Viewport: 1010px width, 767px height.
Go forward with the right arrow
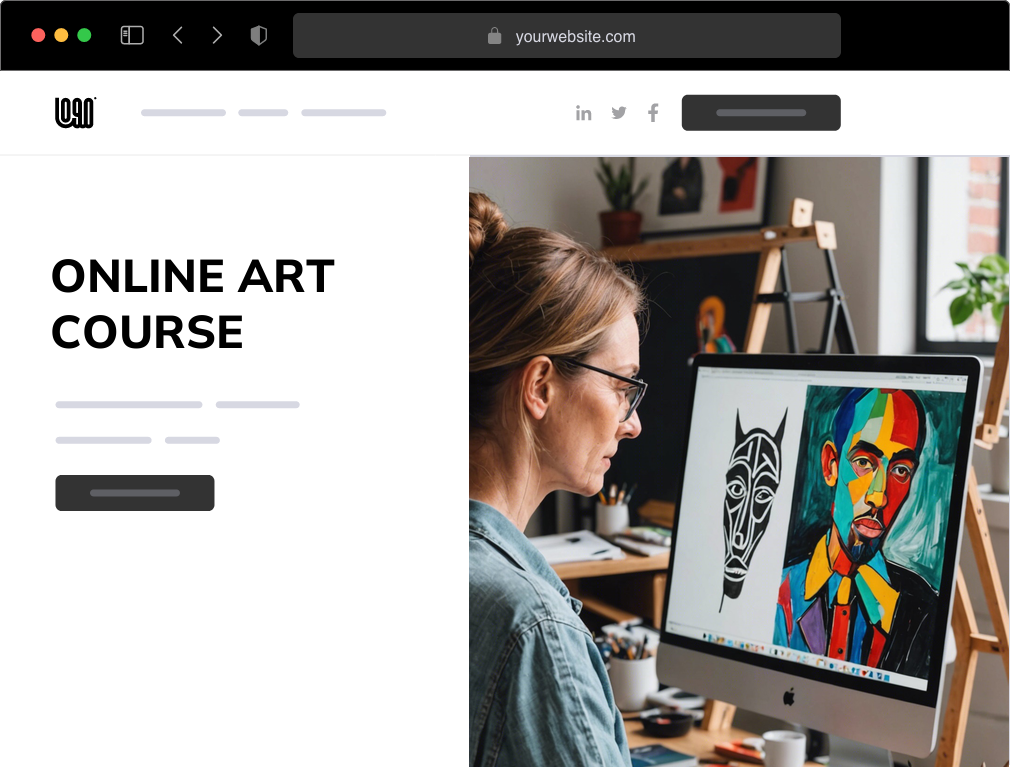[x=217, y=35]
